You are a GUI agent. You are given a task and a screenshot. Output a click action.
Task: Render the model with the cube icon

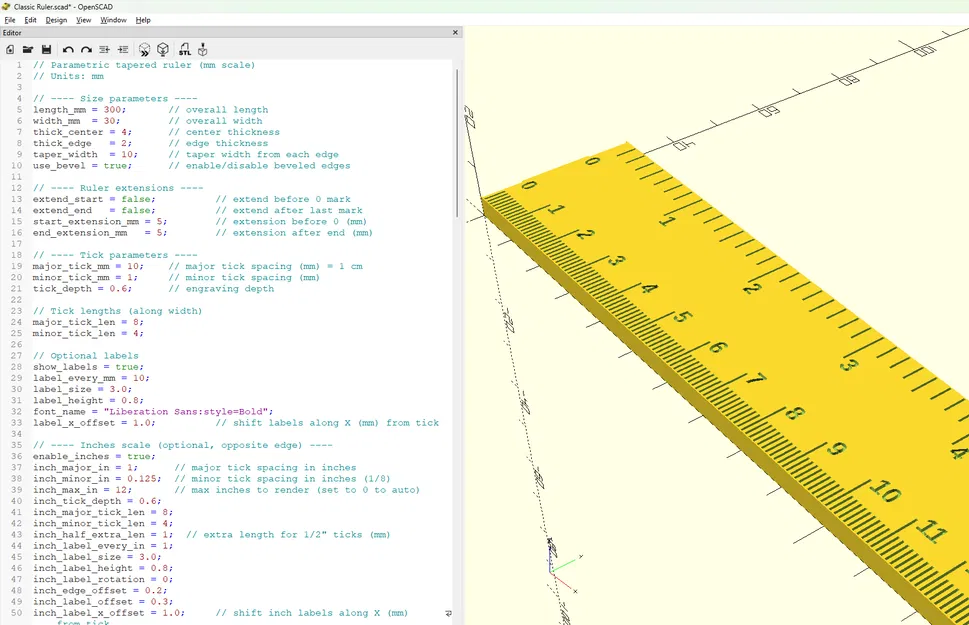pyautogui.click(x=163, y=49)
